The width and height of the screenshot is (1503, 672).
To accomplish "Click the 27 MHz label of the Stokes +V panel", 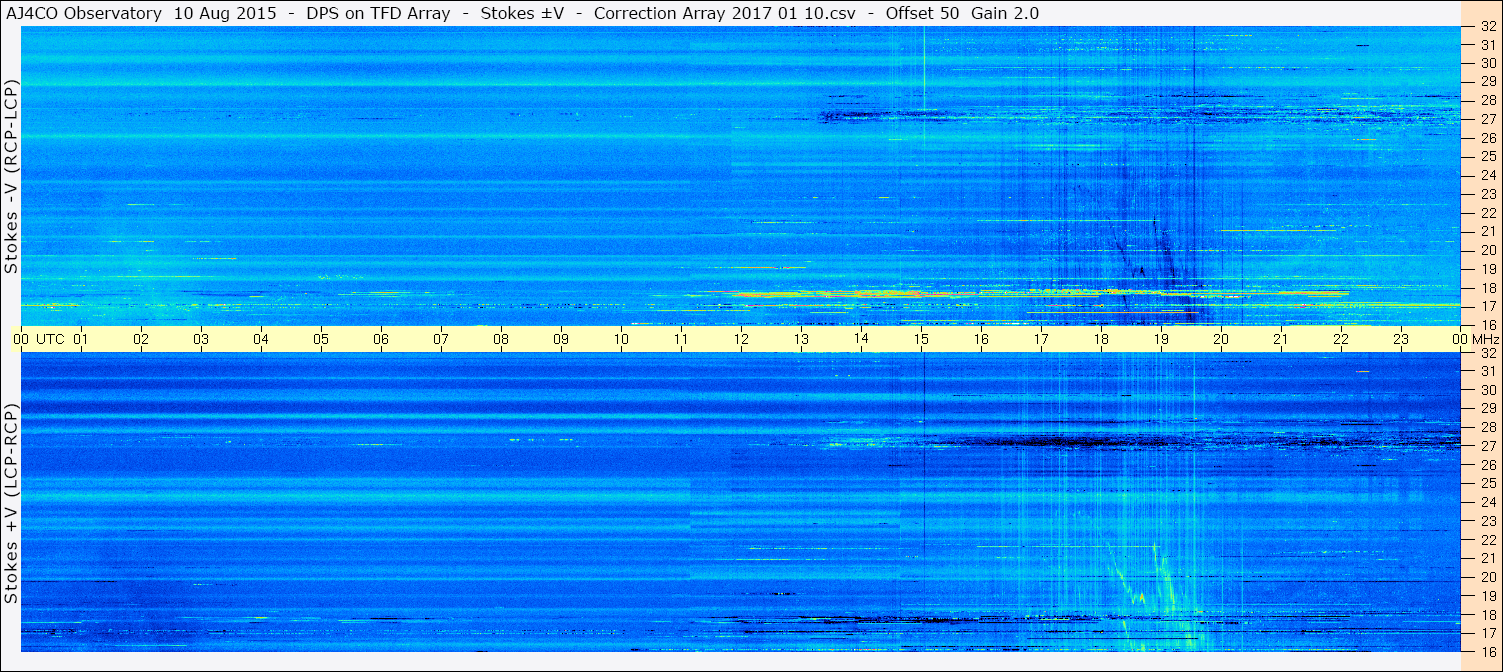I will coord(1487,446).
